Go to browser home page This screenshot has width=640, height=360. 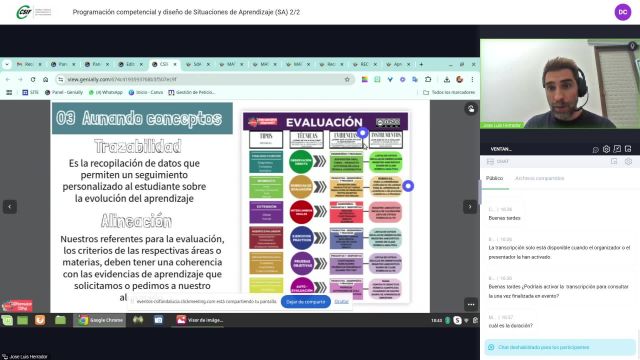45,80
